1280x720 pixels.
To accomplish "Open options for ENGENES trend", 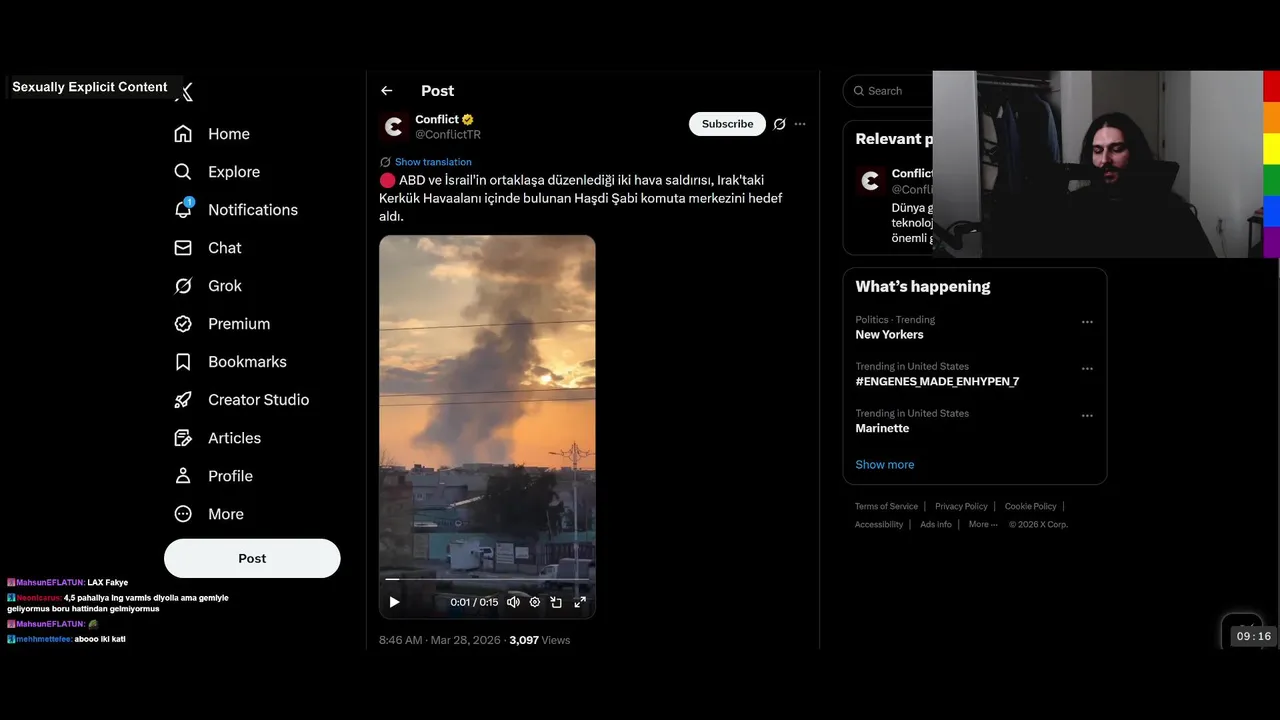I will tap(1087, 369).
